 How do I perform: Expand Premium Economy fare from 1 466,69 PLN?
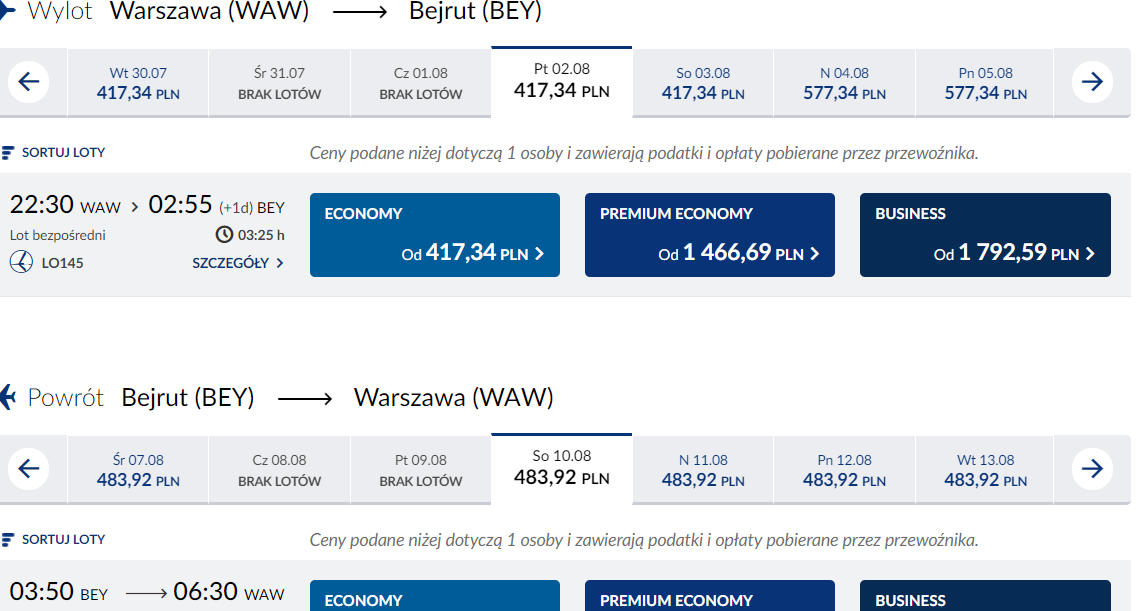710,235
